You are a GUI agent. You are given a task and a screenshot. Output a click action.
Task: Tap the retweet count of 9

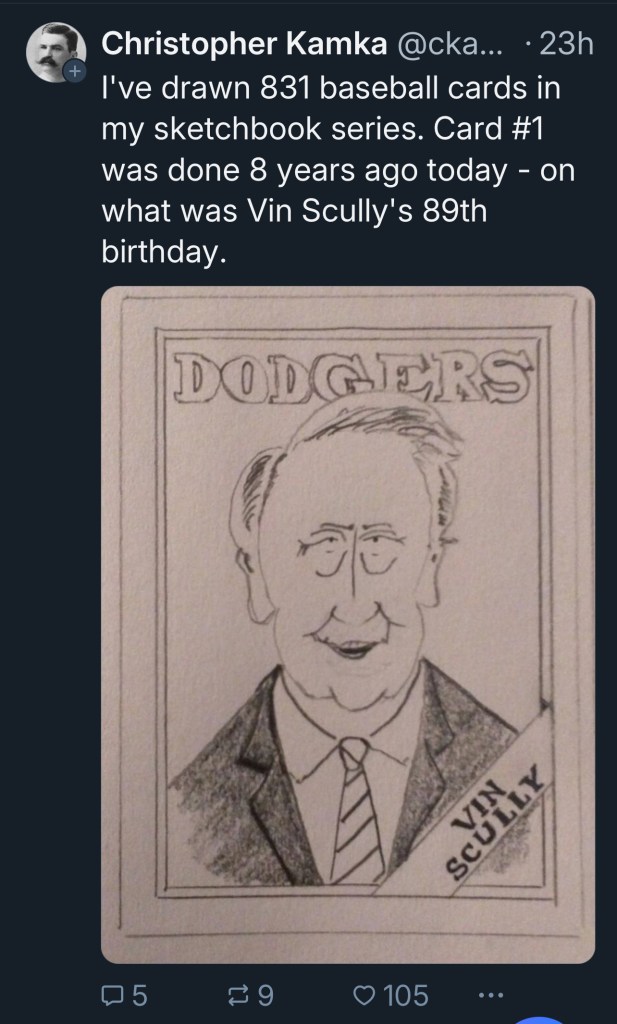[265, 995]
